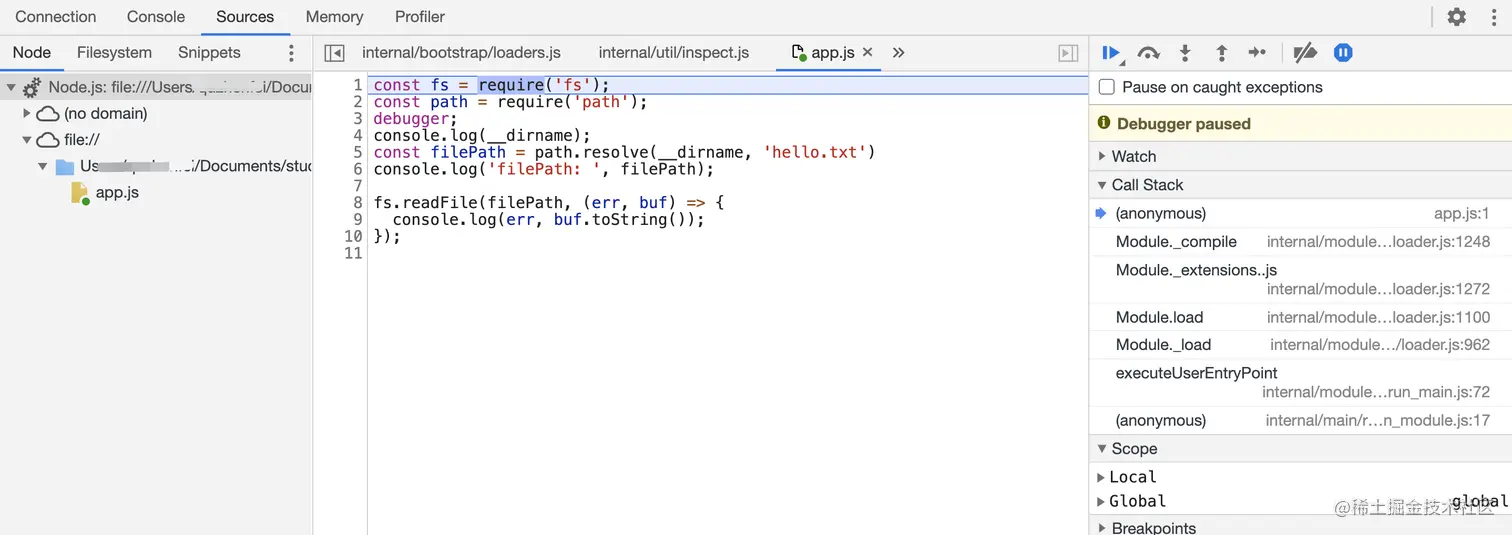Collapse the file:// tree node
The height and width of the screenshot is (535, 1512).
[x=27, y=140]
